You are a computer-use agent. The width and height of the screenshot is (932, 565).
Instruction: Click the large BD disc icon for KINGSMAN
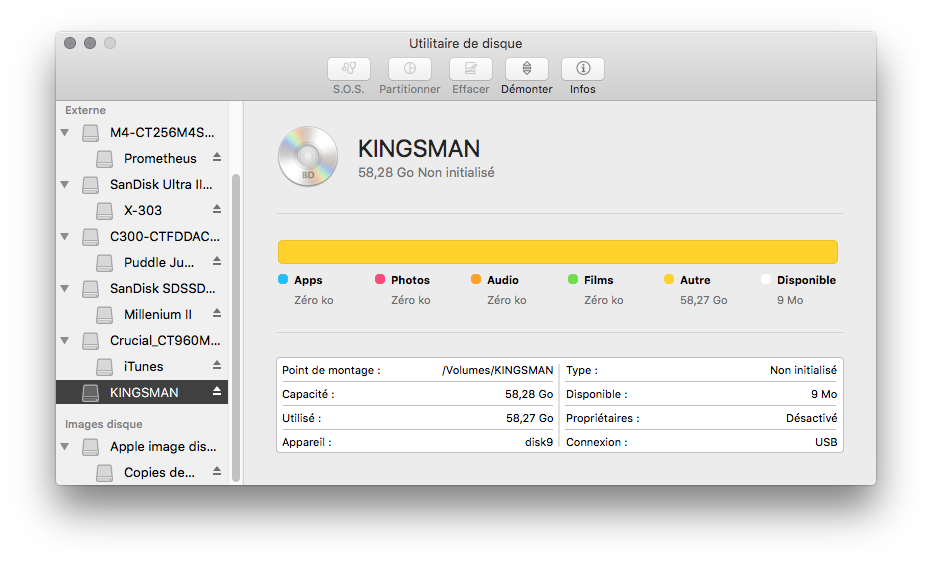click(308, 156)
